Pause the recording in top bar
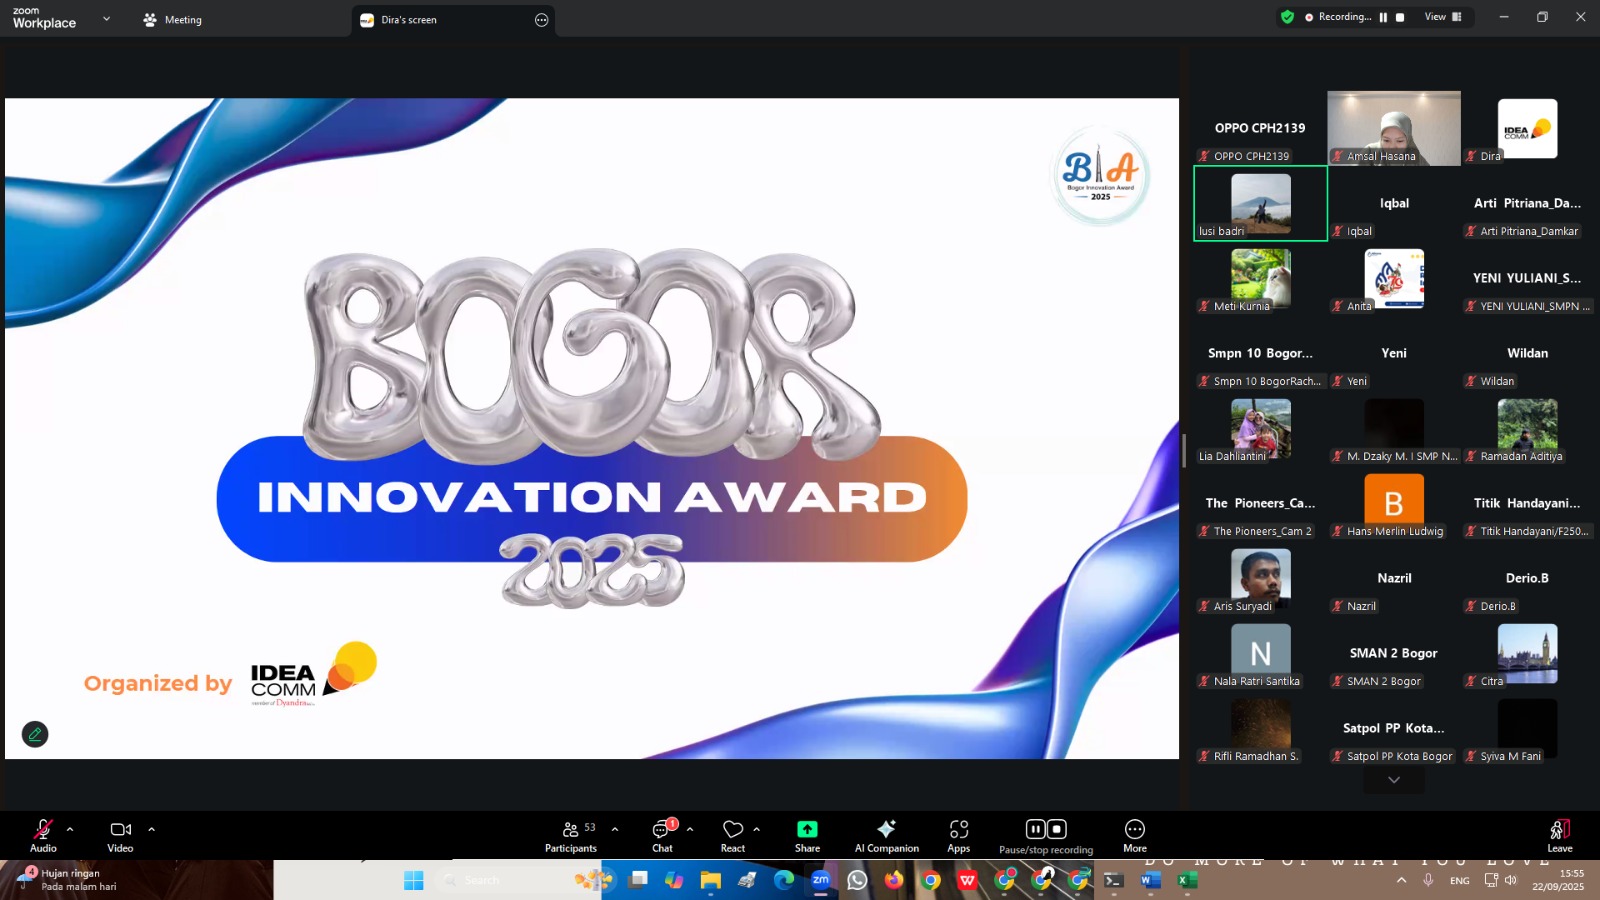 click(1383, 17)
